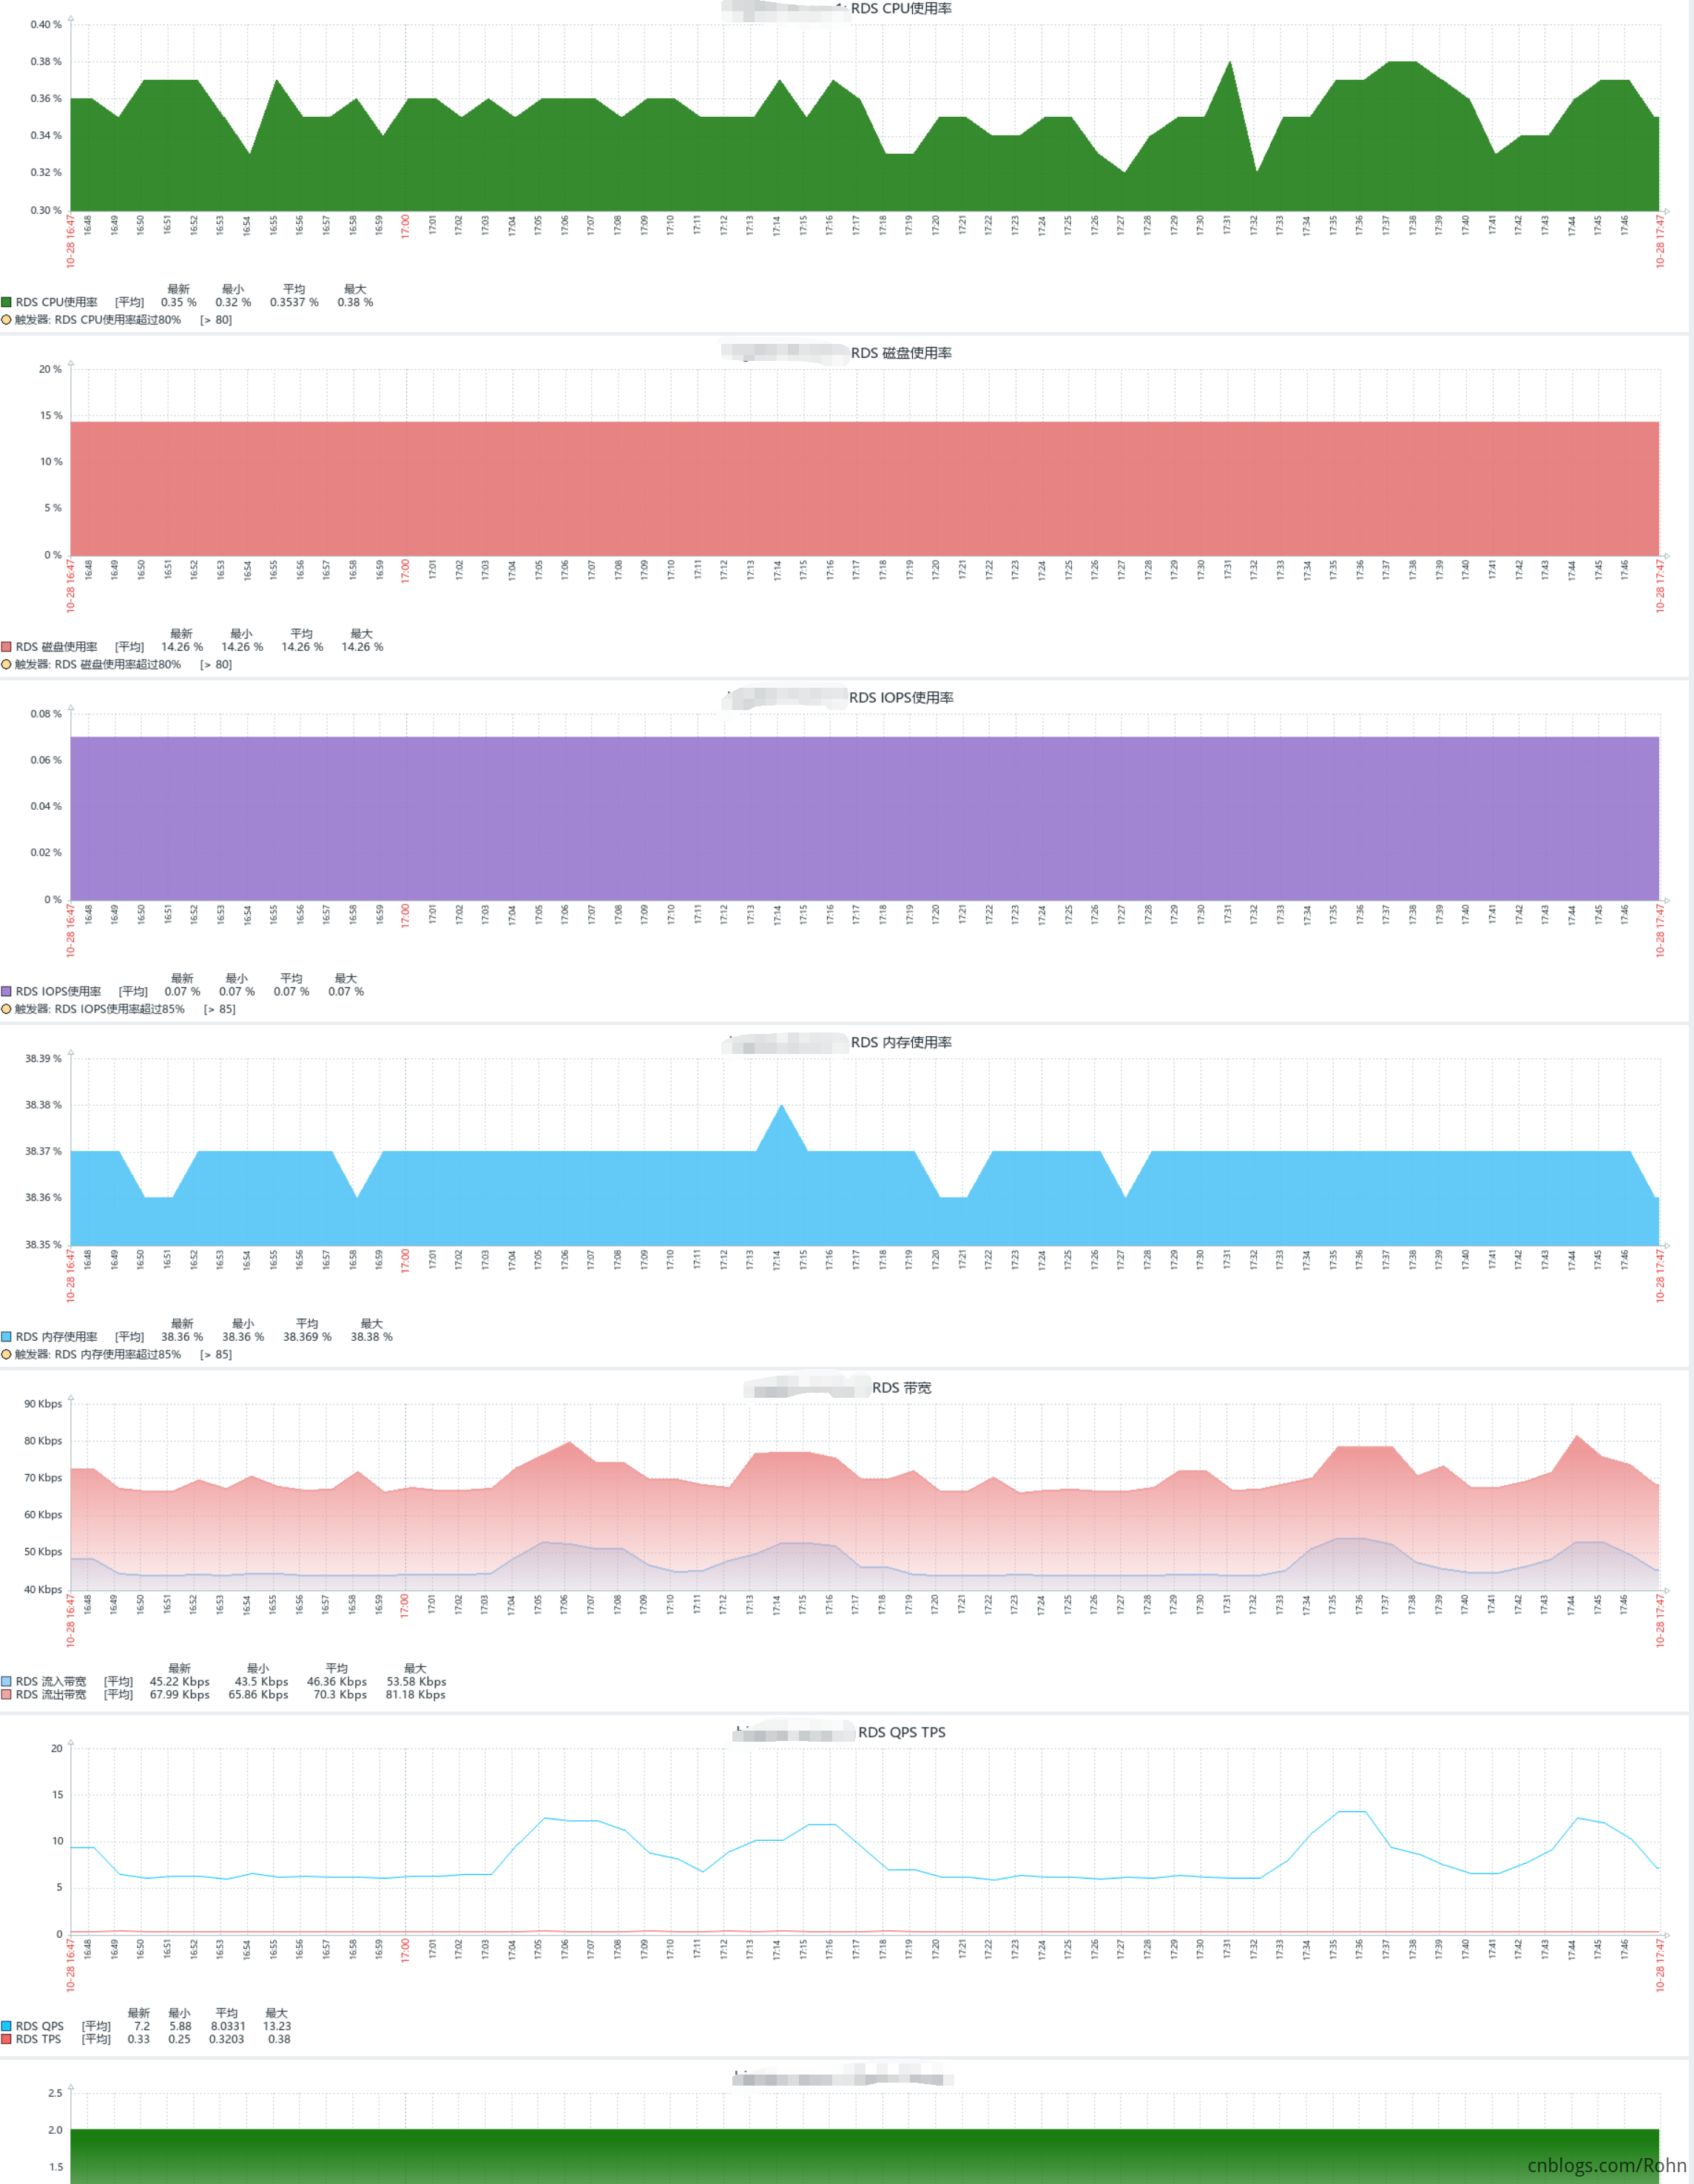
Task: Click the RDS QPS legend label
Action: click(x=40, y=2026)
